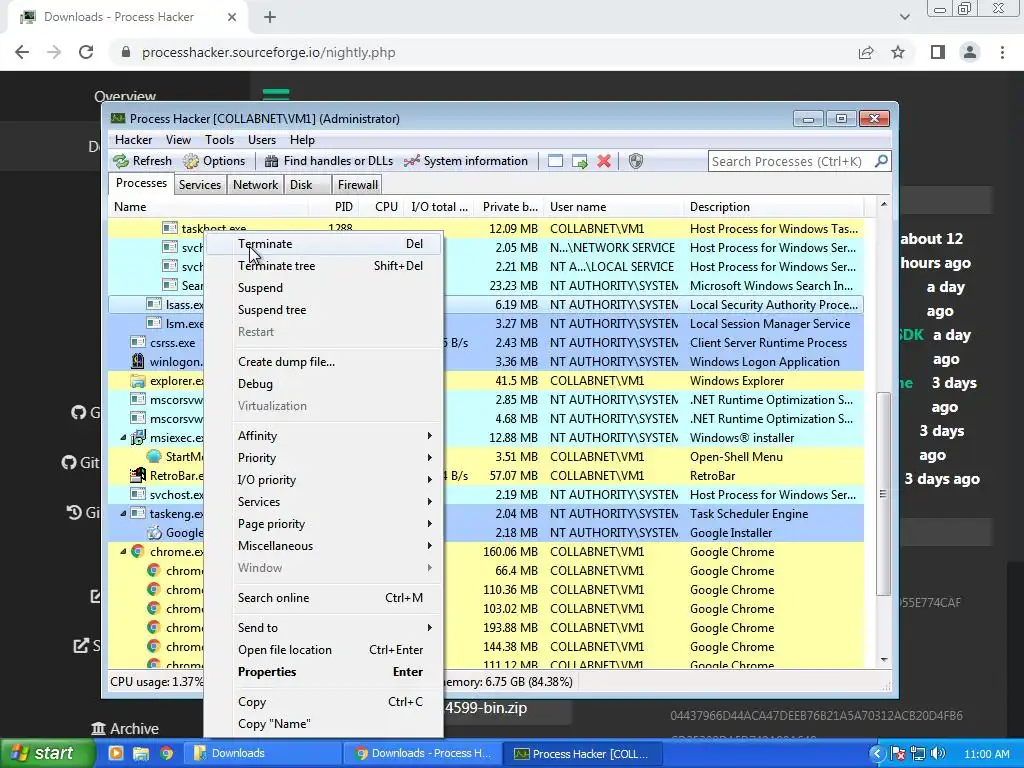Open Properties from the context menu
The height and width of the screenshot is (768, 1024).
point(325,672)
